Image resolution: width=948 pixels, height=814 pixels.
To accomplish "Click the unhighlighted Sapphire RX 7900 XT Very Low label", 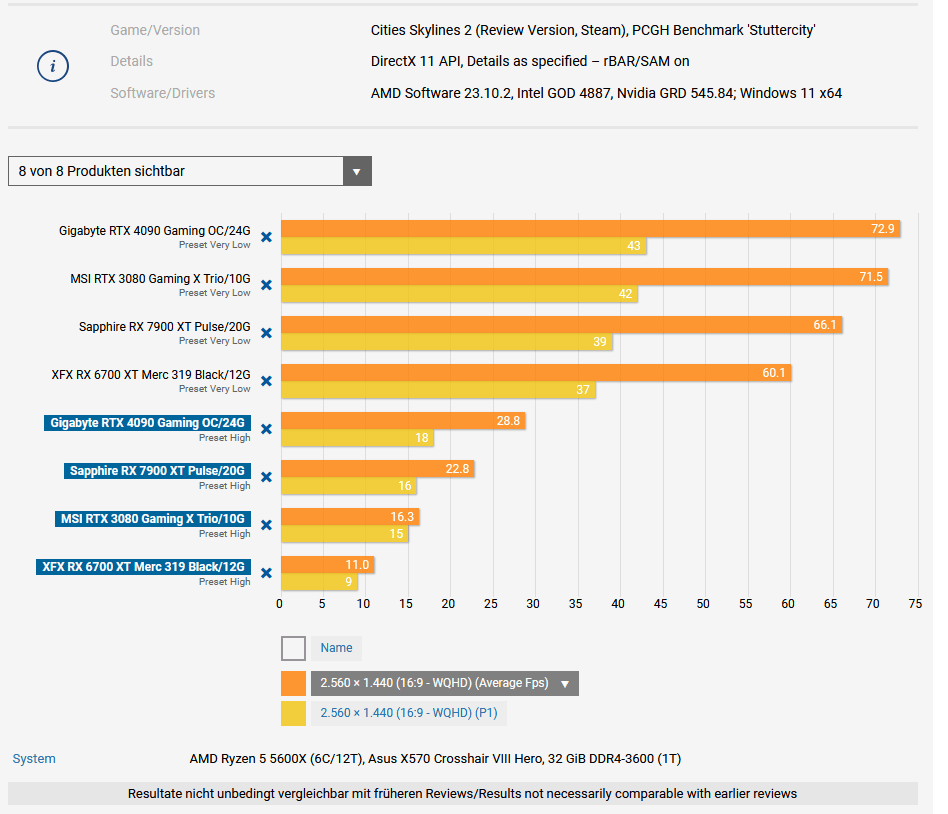I will pyautogui.click(x=164, y=327).
